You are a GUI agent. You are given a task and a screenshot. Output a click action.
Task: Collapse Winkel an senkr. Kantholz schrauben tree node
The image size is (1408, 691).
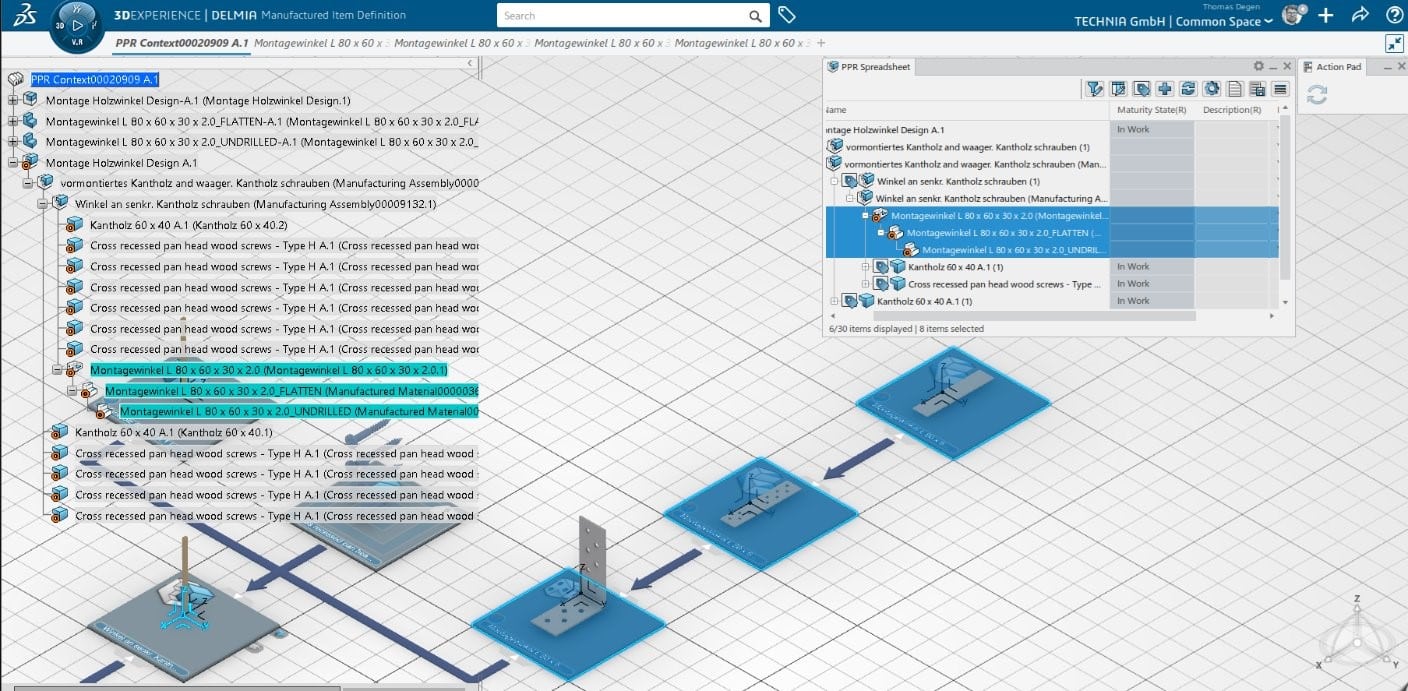[42, 204]
